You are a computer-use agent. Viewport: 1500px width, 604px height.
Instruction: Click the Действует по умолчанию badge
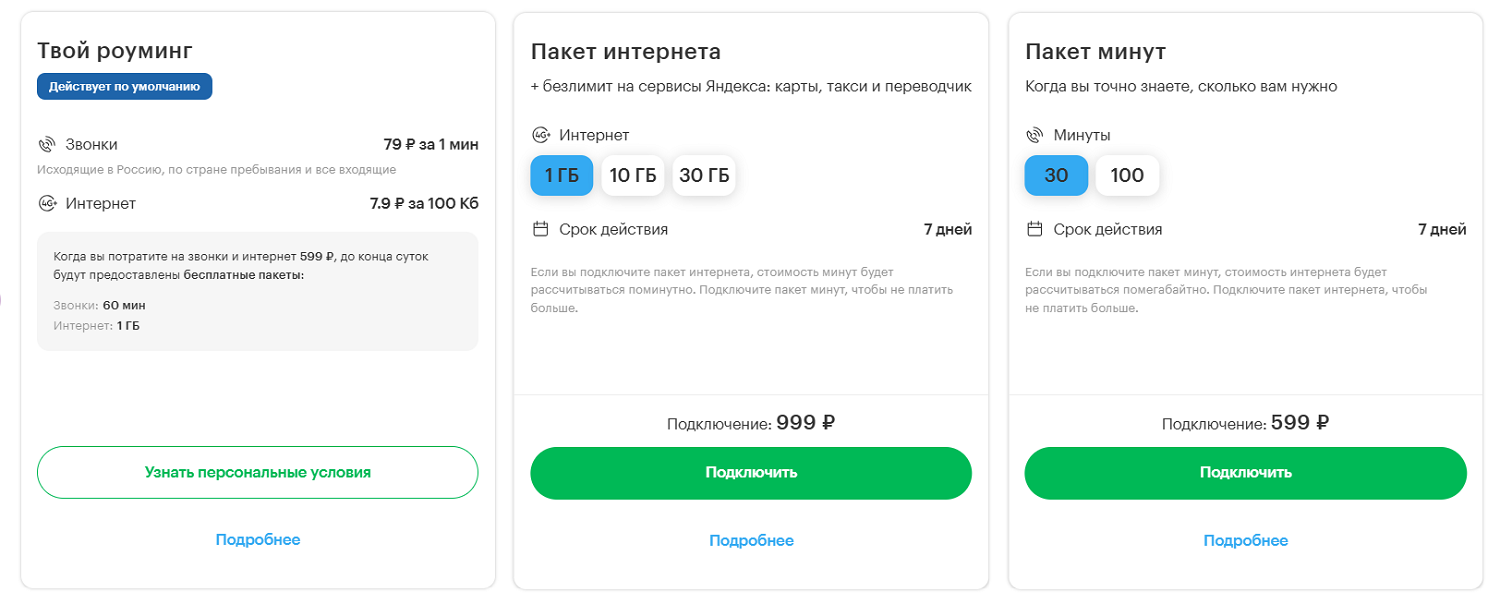(125, 87)
